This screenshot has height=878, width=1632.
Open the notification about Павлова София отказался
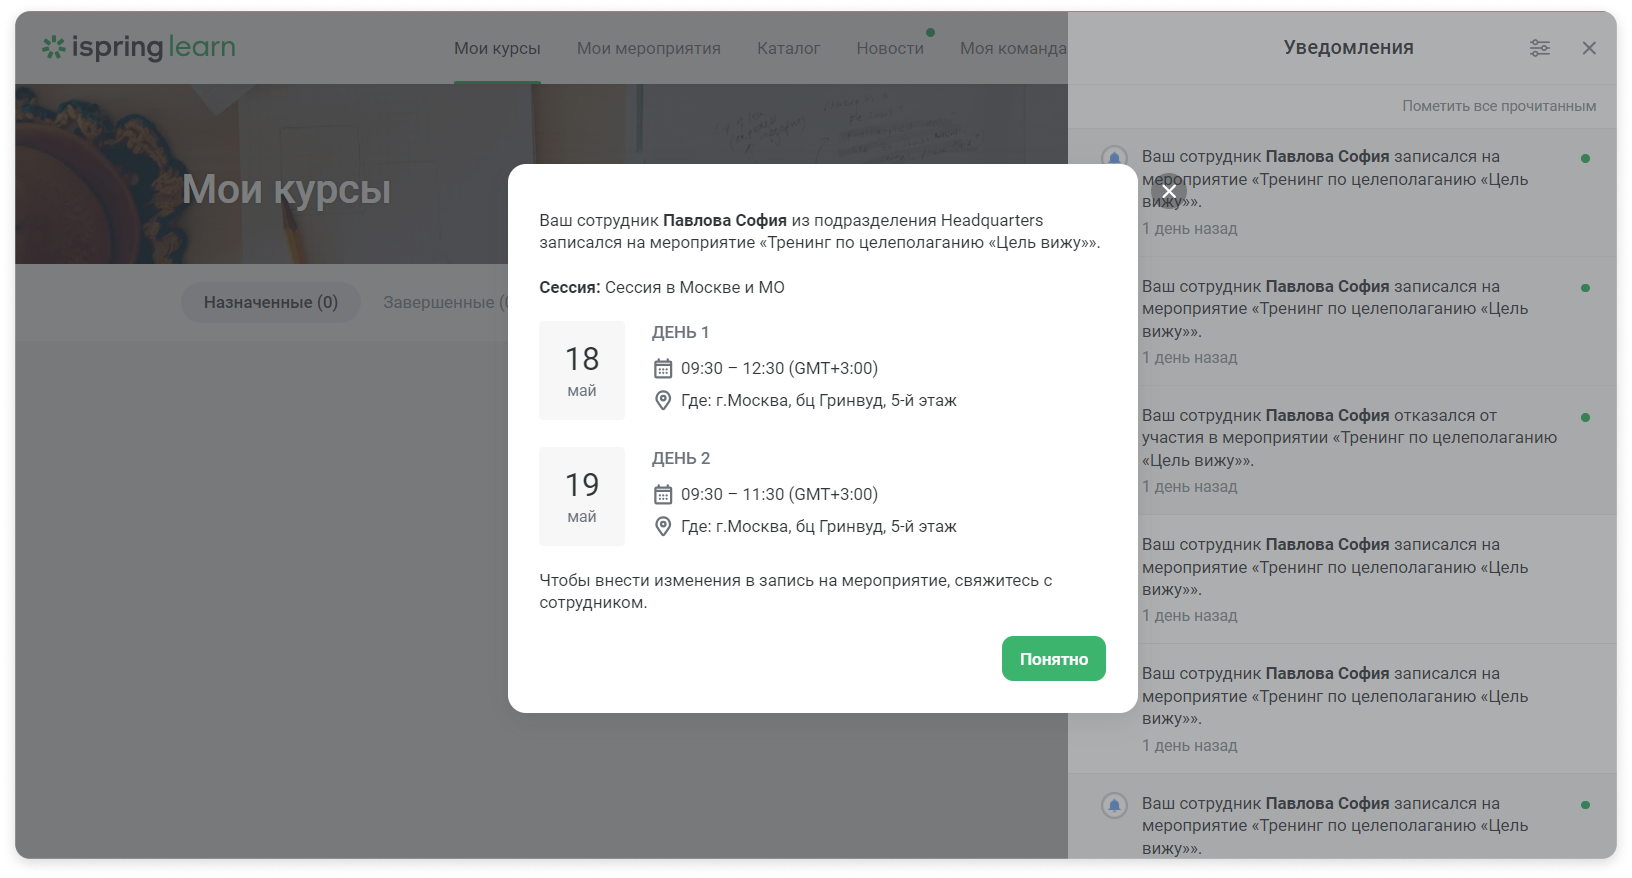[x=1342, y=451]
